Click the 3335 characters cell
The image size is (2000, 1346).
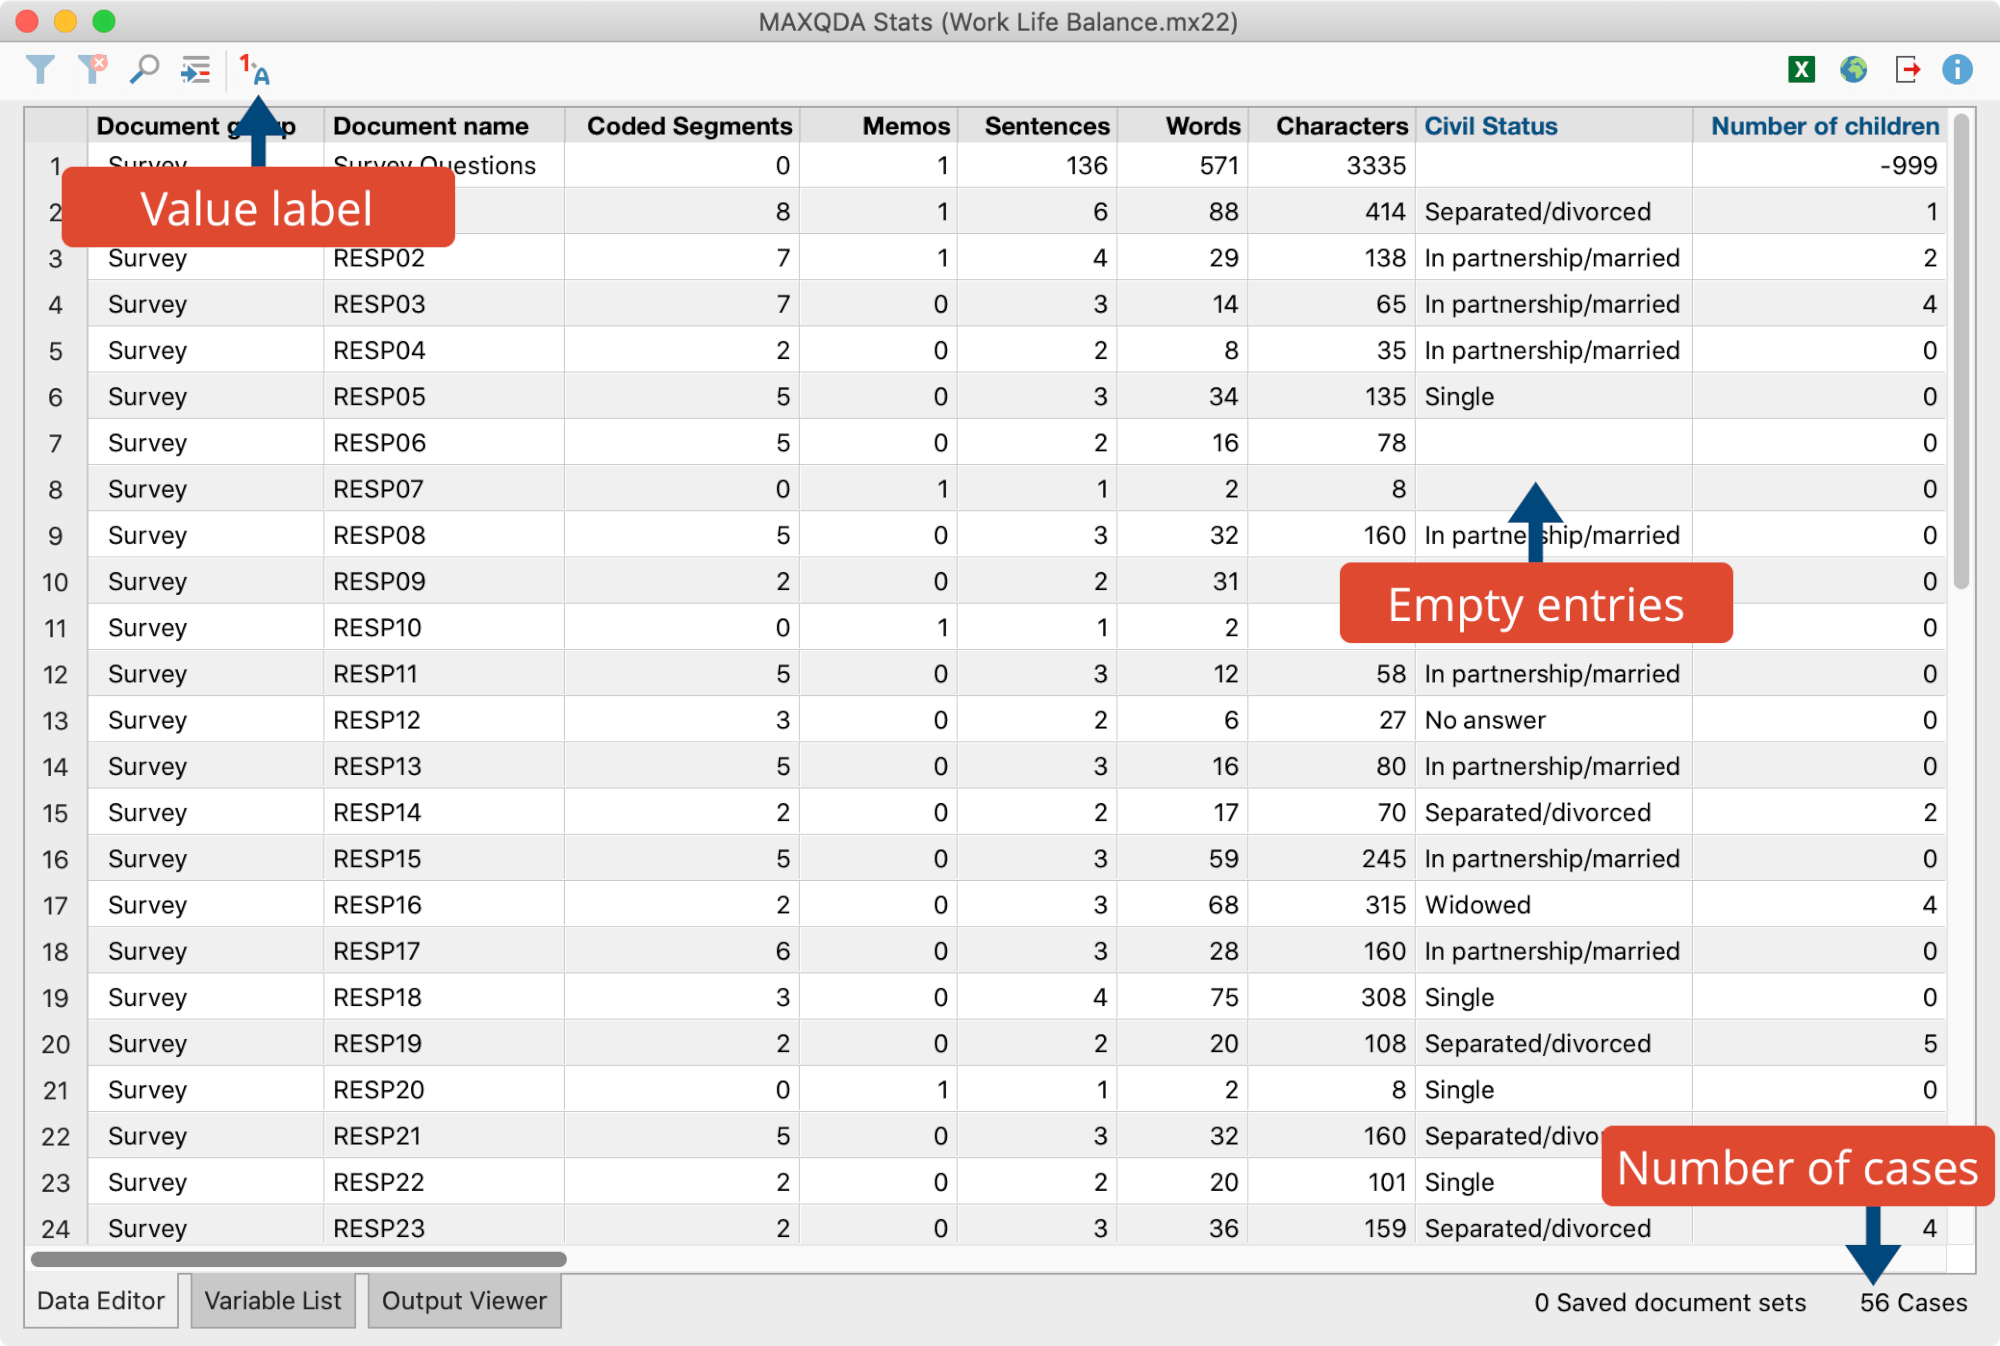[x=1331, y=166]
